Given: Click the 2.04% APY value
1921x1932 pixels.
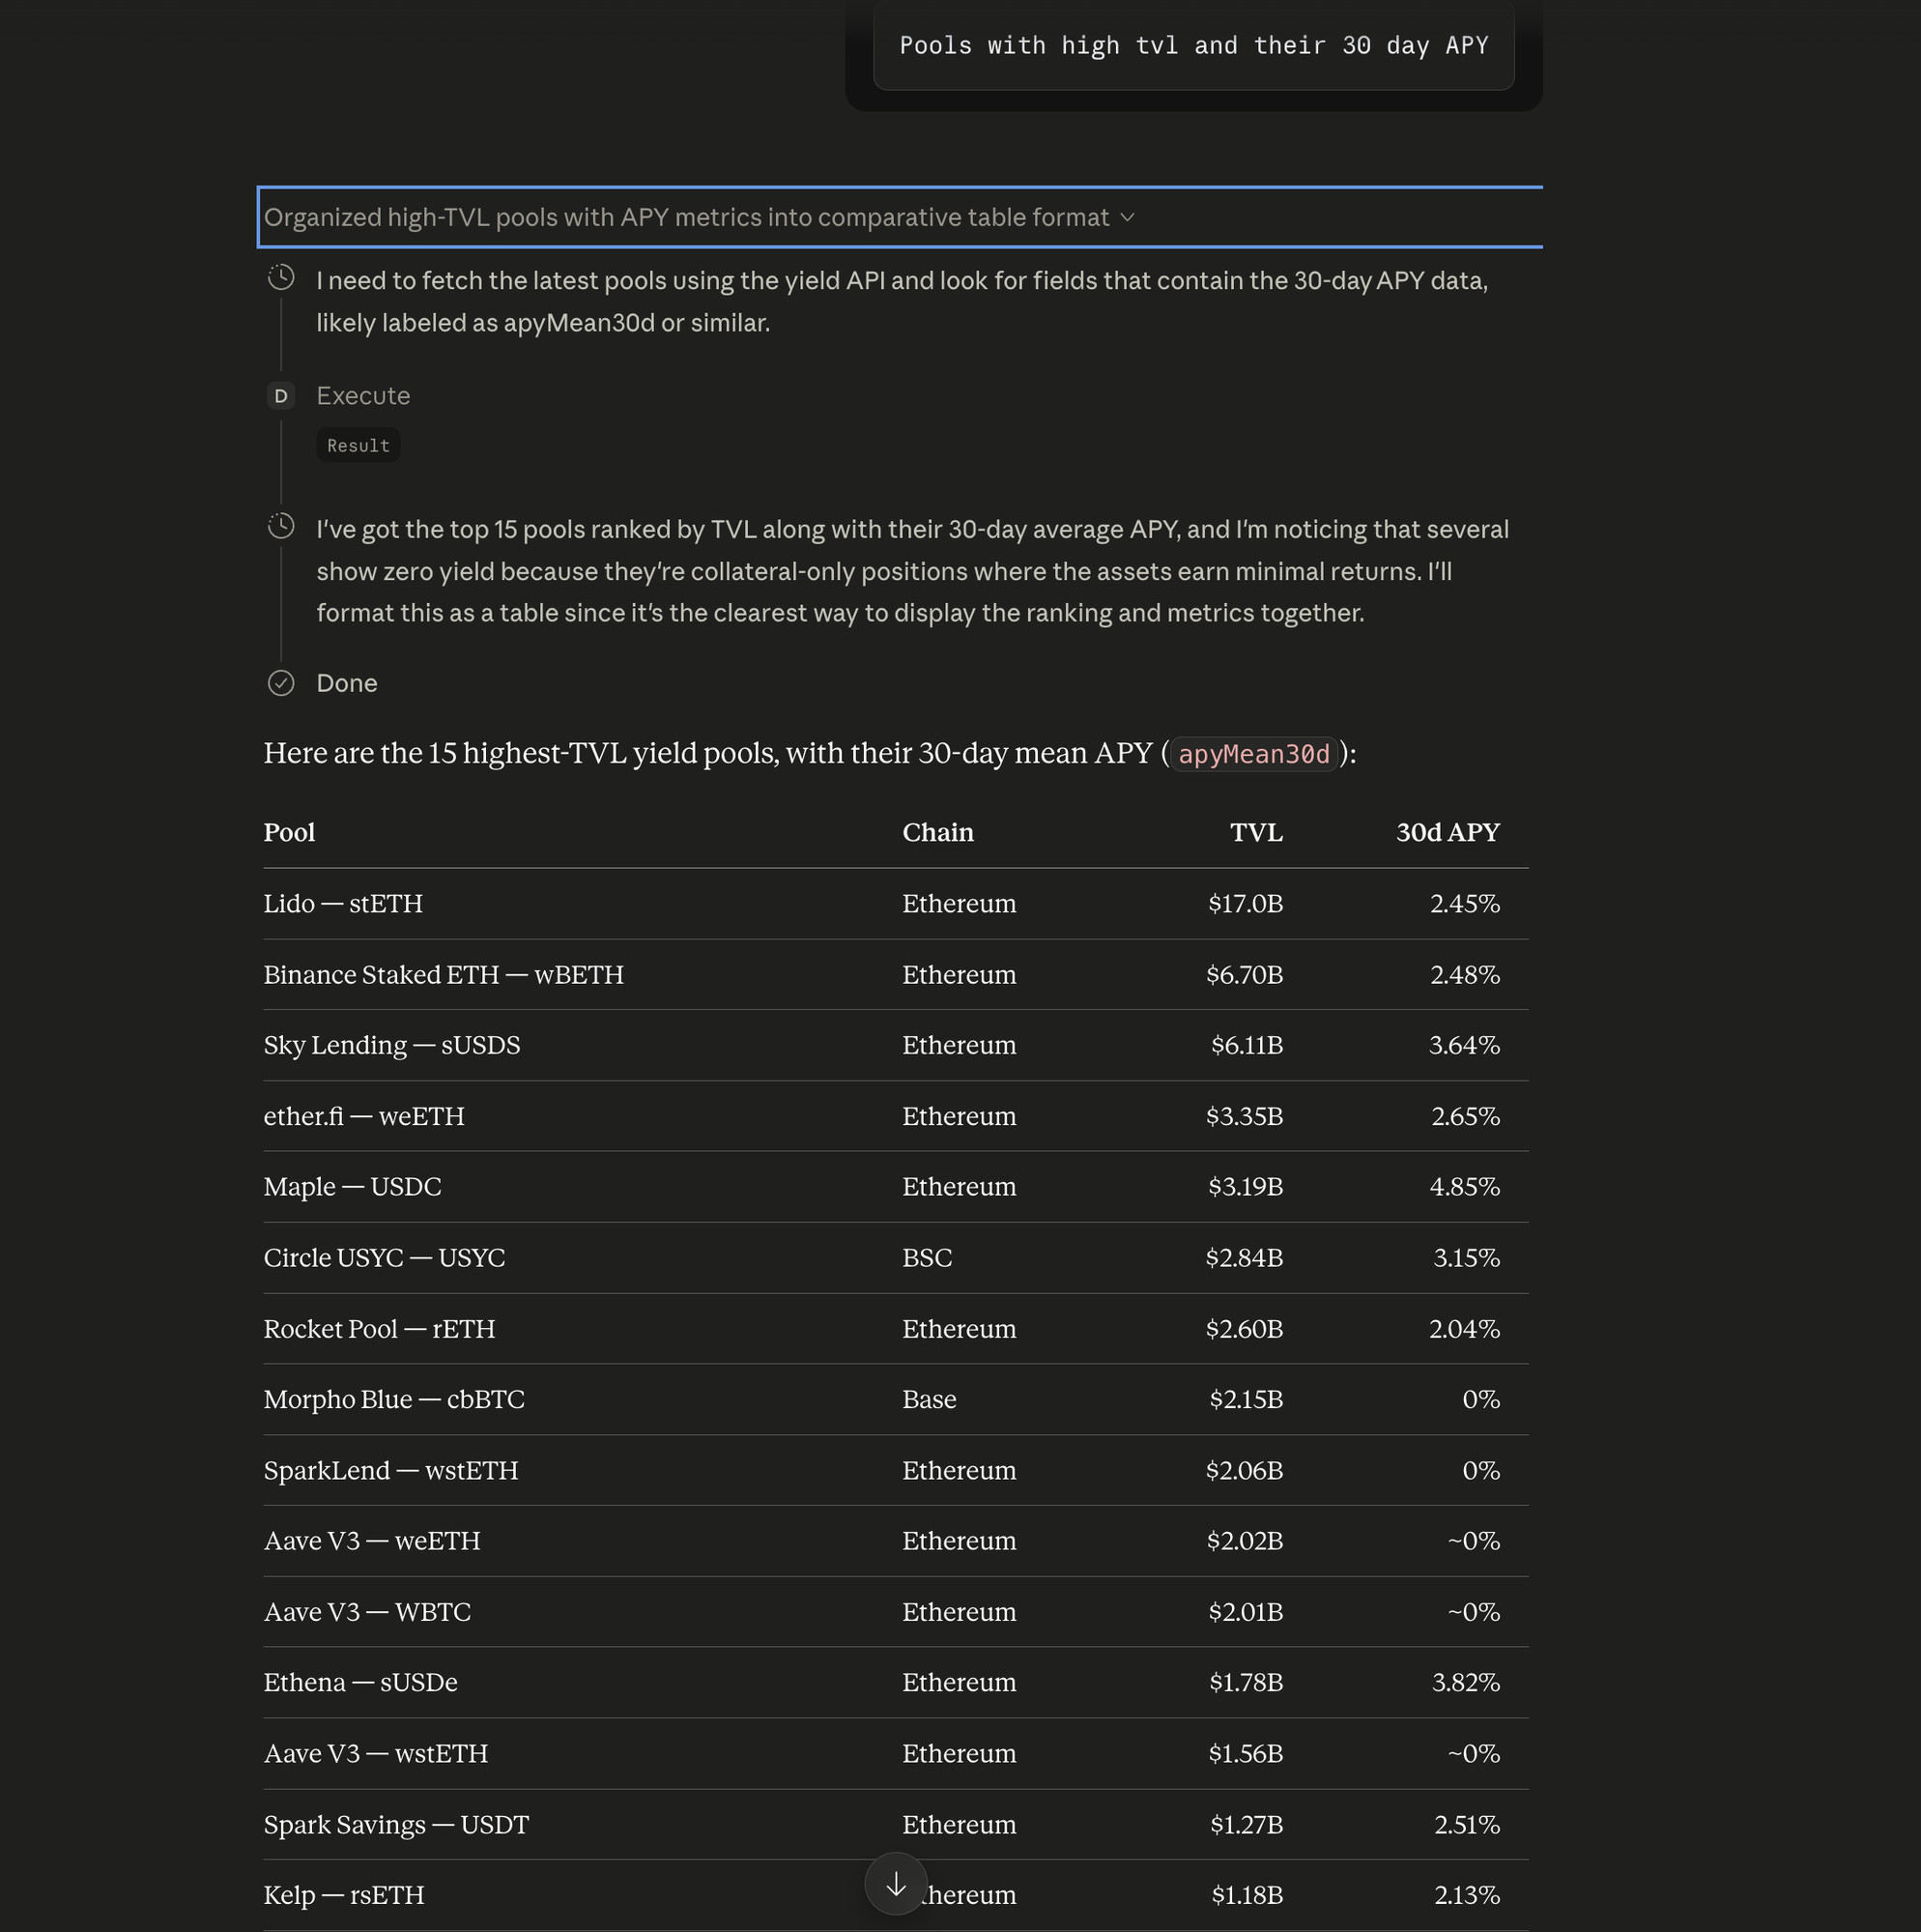Looking at the screenshot, I should (1464, 1328).
